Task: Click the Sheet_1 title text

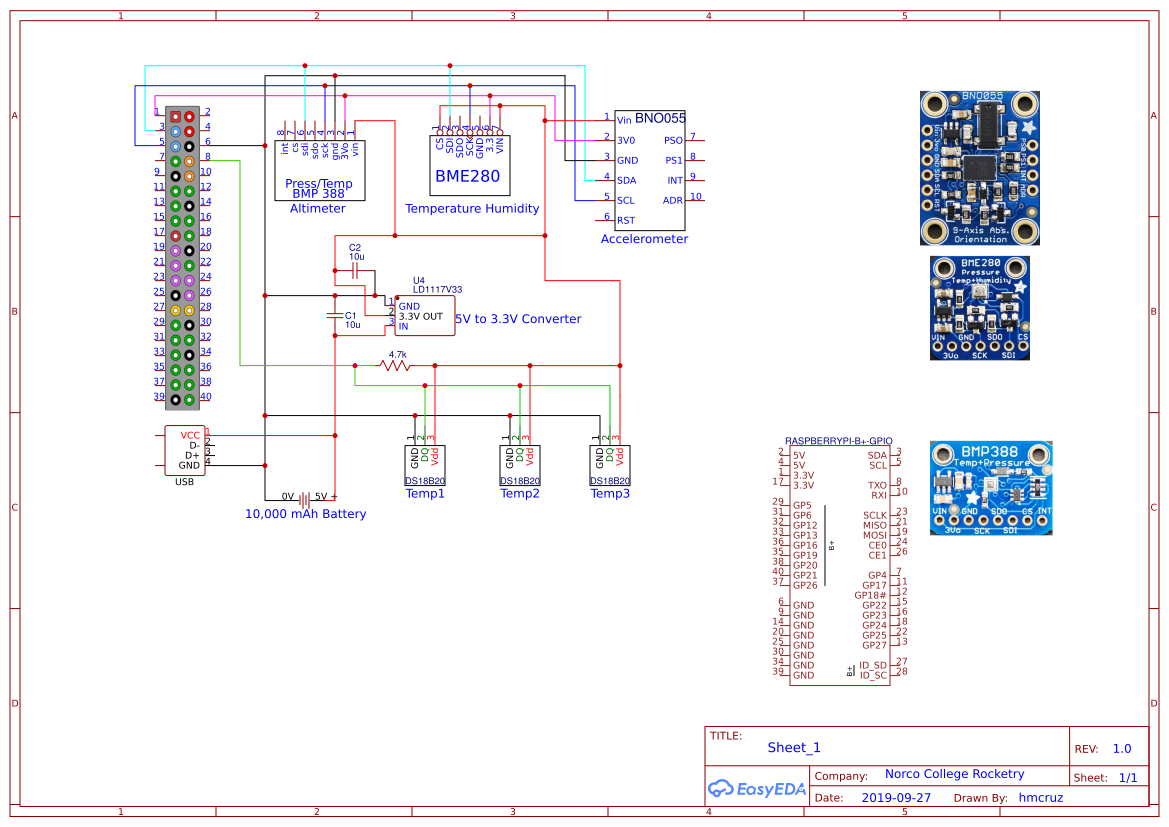Action: tap(794, 747)
